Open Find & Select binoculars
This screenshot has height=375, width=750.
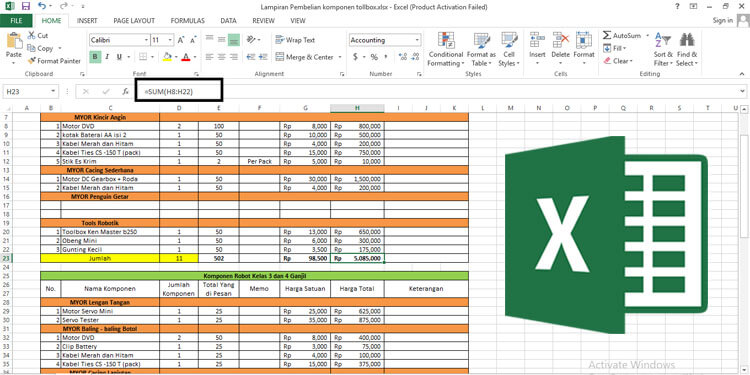point(687,49)
